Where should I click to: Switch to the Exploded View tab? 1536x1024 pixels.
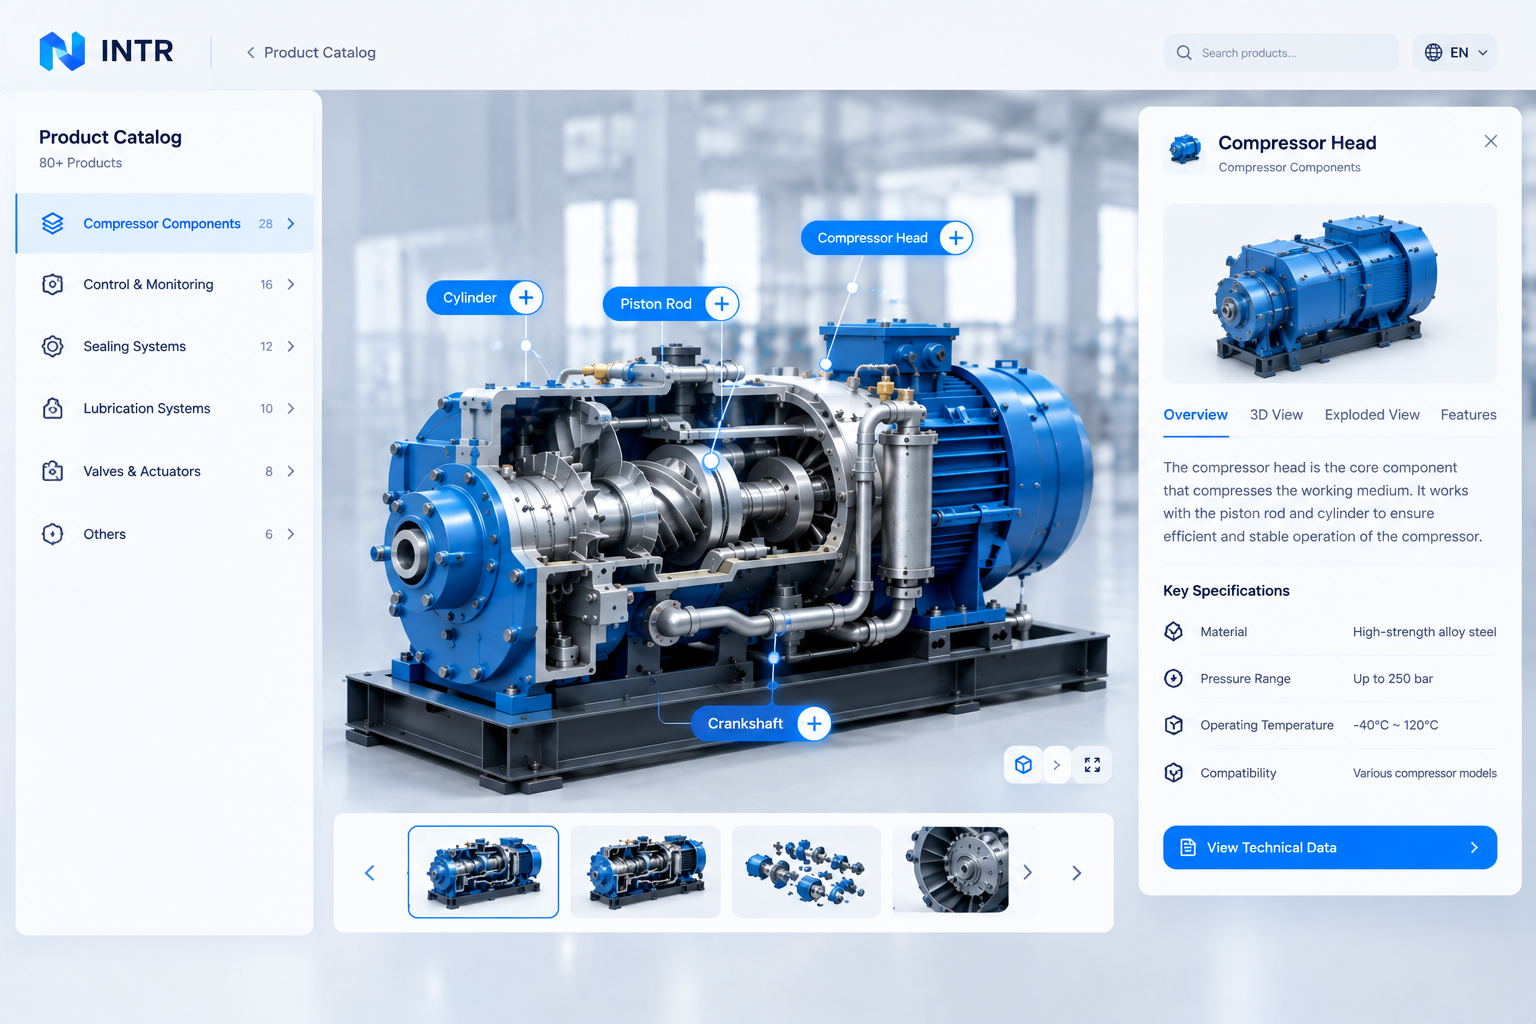click(x=1372, y=415)
